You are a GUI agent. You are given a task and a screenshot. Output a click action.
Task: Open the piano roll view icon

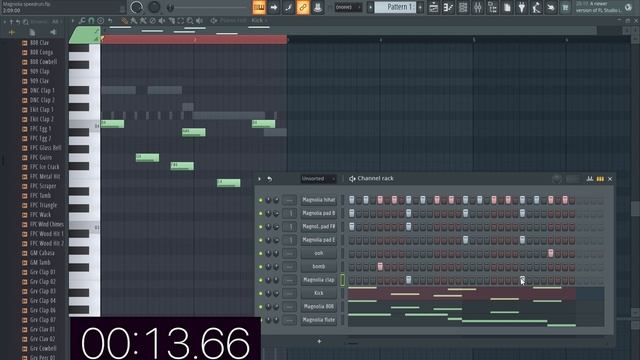448,7
